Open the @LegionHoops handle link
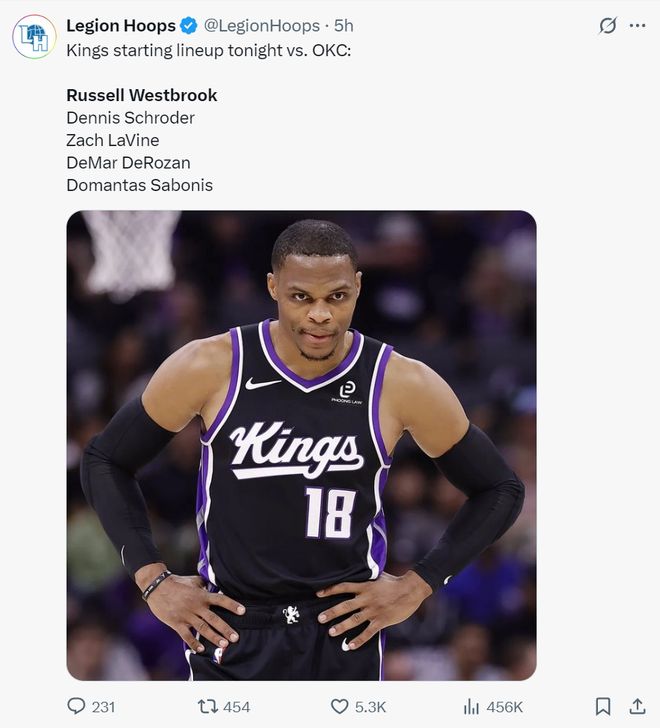The image size is (660, 728). pos(263,25)
